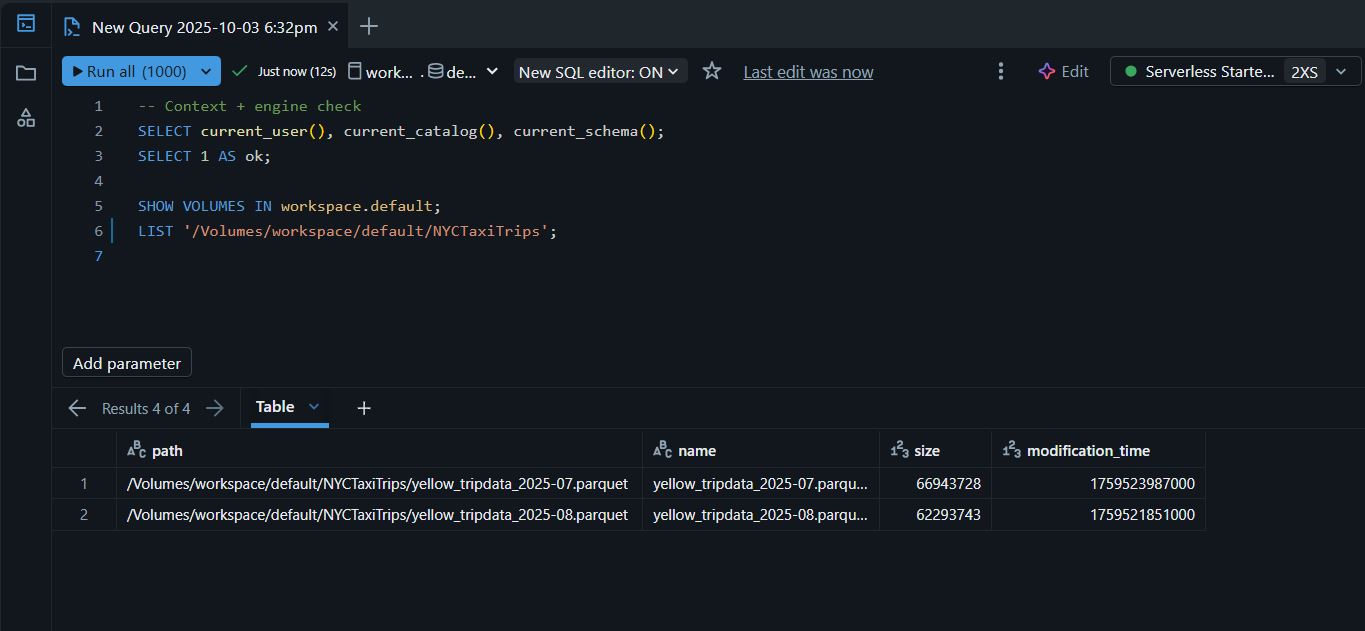The width and height of the screenshot is (1365, 631).
Task: Click name cell in row 1
Action: 761,484
